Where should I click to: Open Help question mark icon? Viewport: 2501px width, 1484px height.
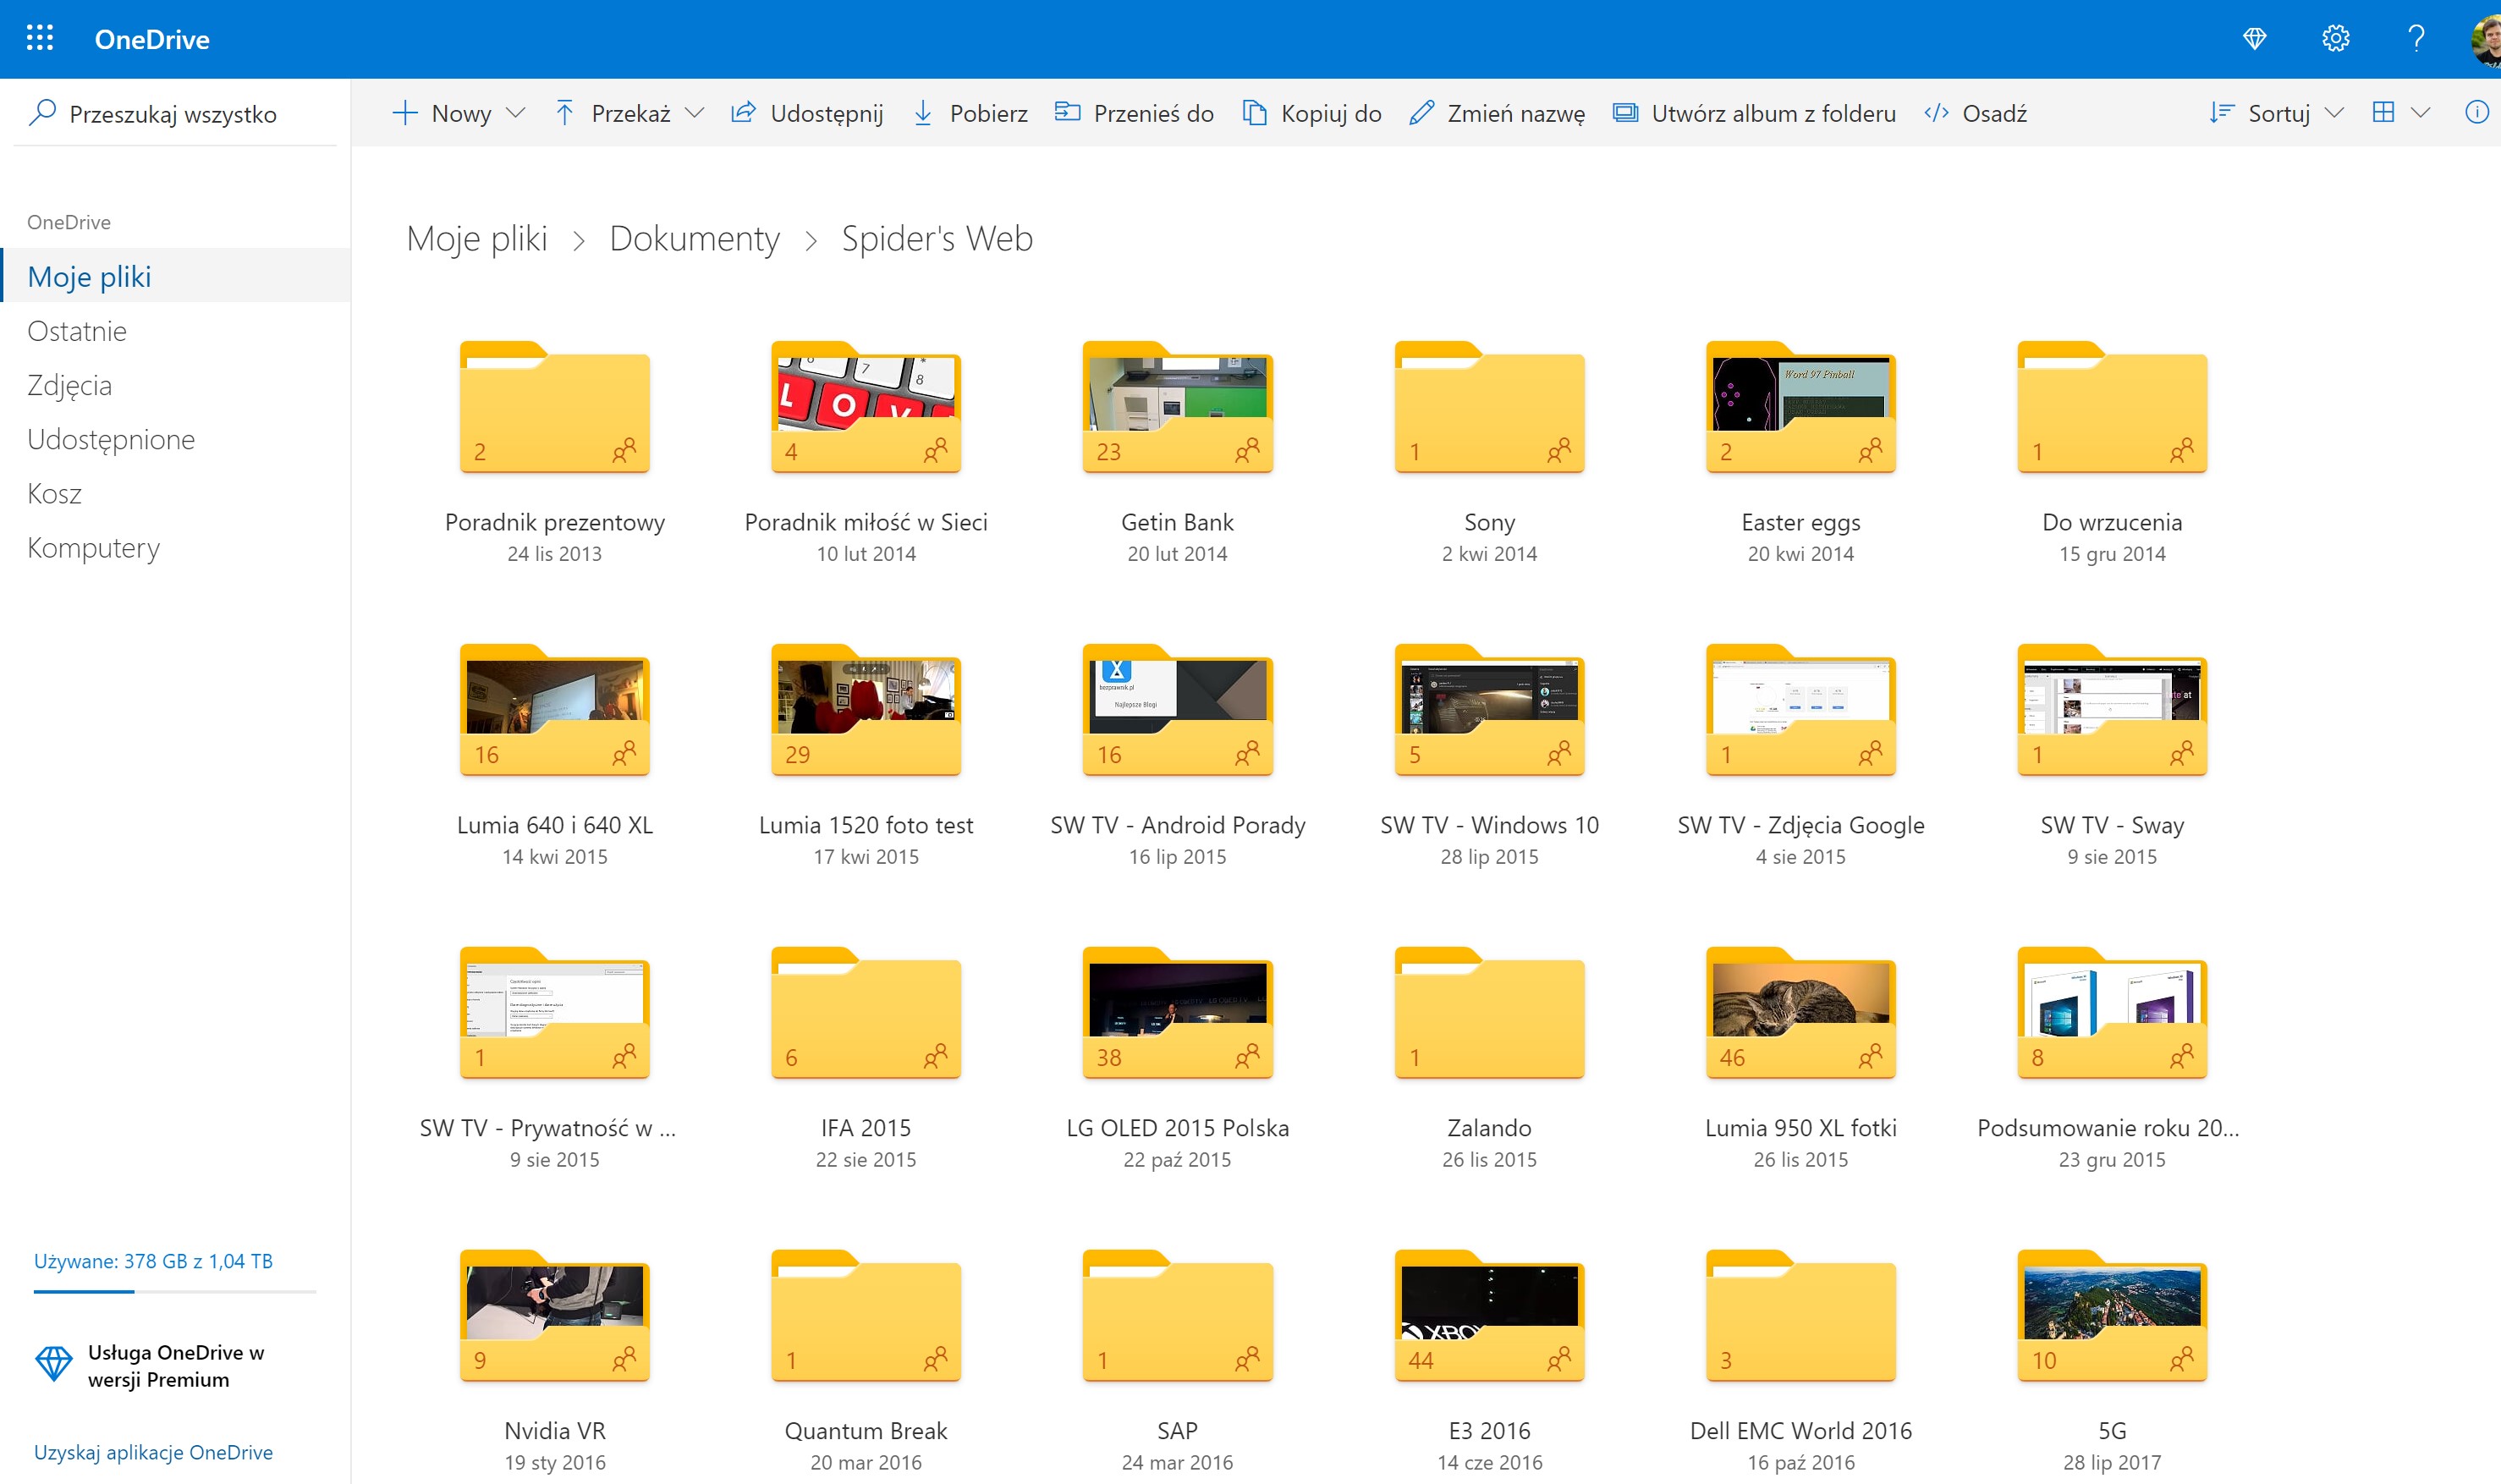[2416, 39]
